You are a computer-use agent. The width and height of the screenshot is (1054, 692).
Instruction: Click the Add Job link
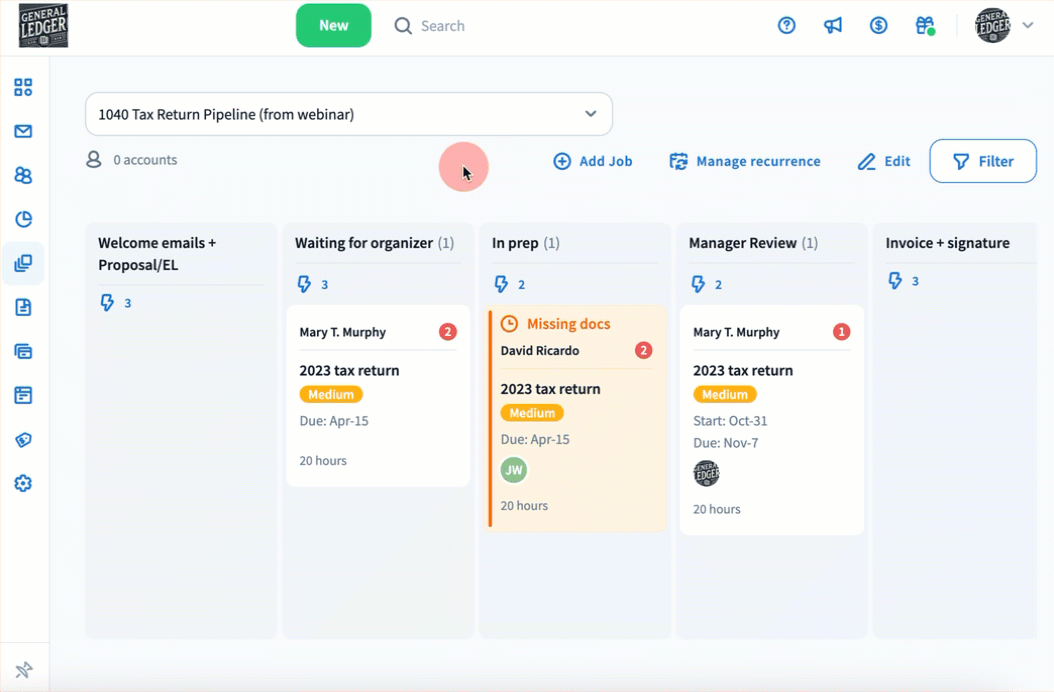point(593,161)
